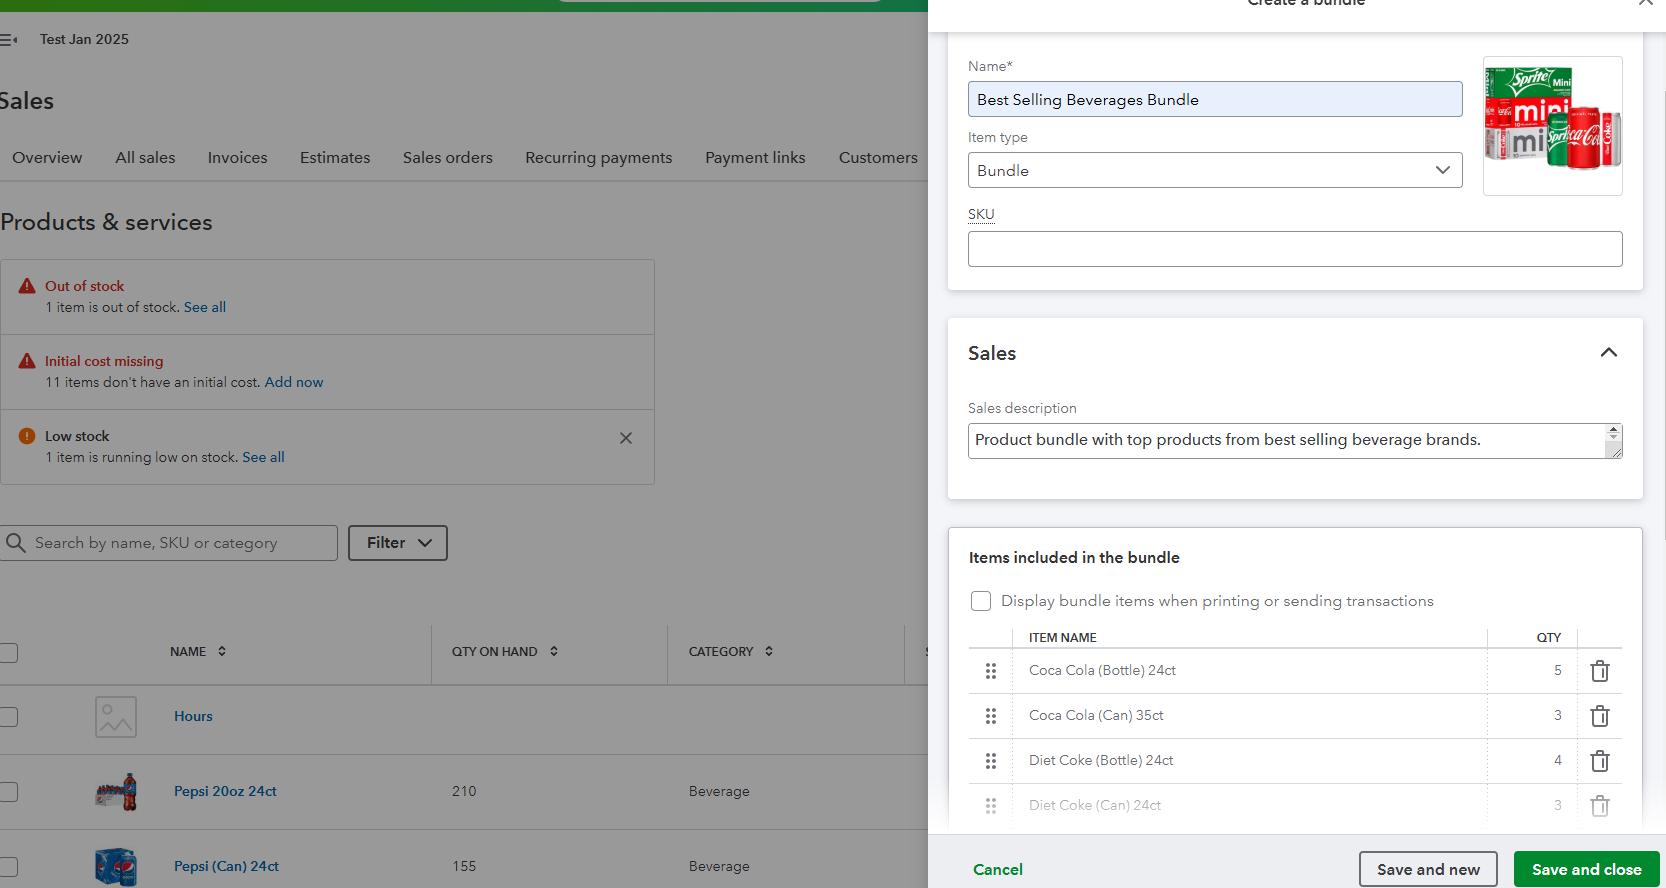Edit the Sales description text area

coord(1295,441)
